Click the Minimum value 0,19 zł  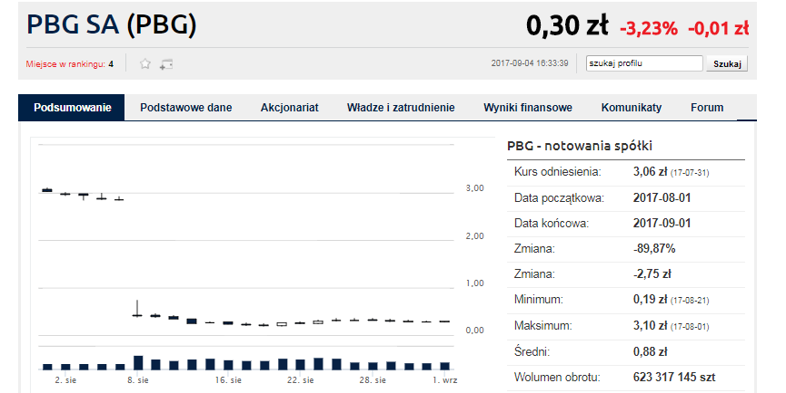pos(650,300)
